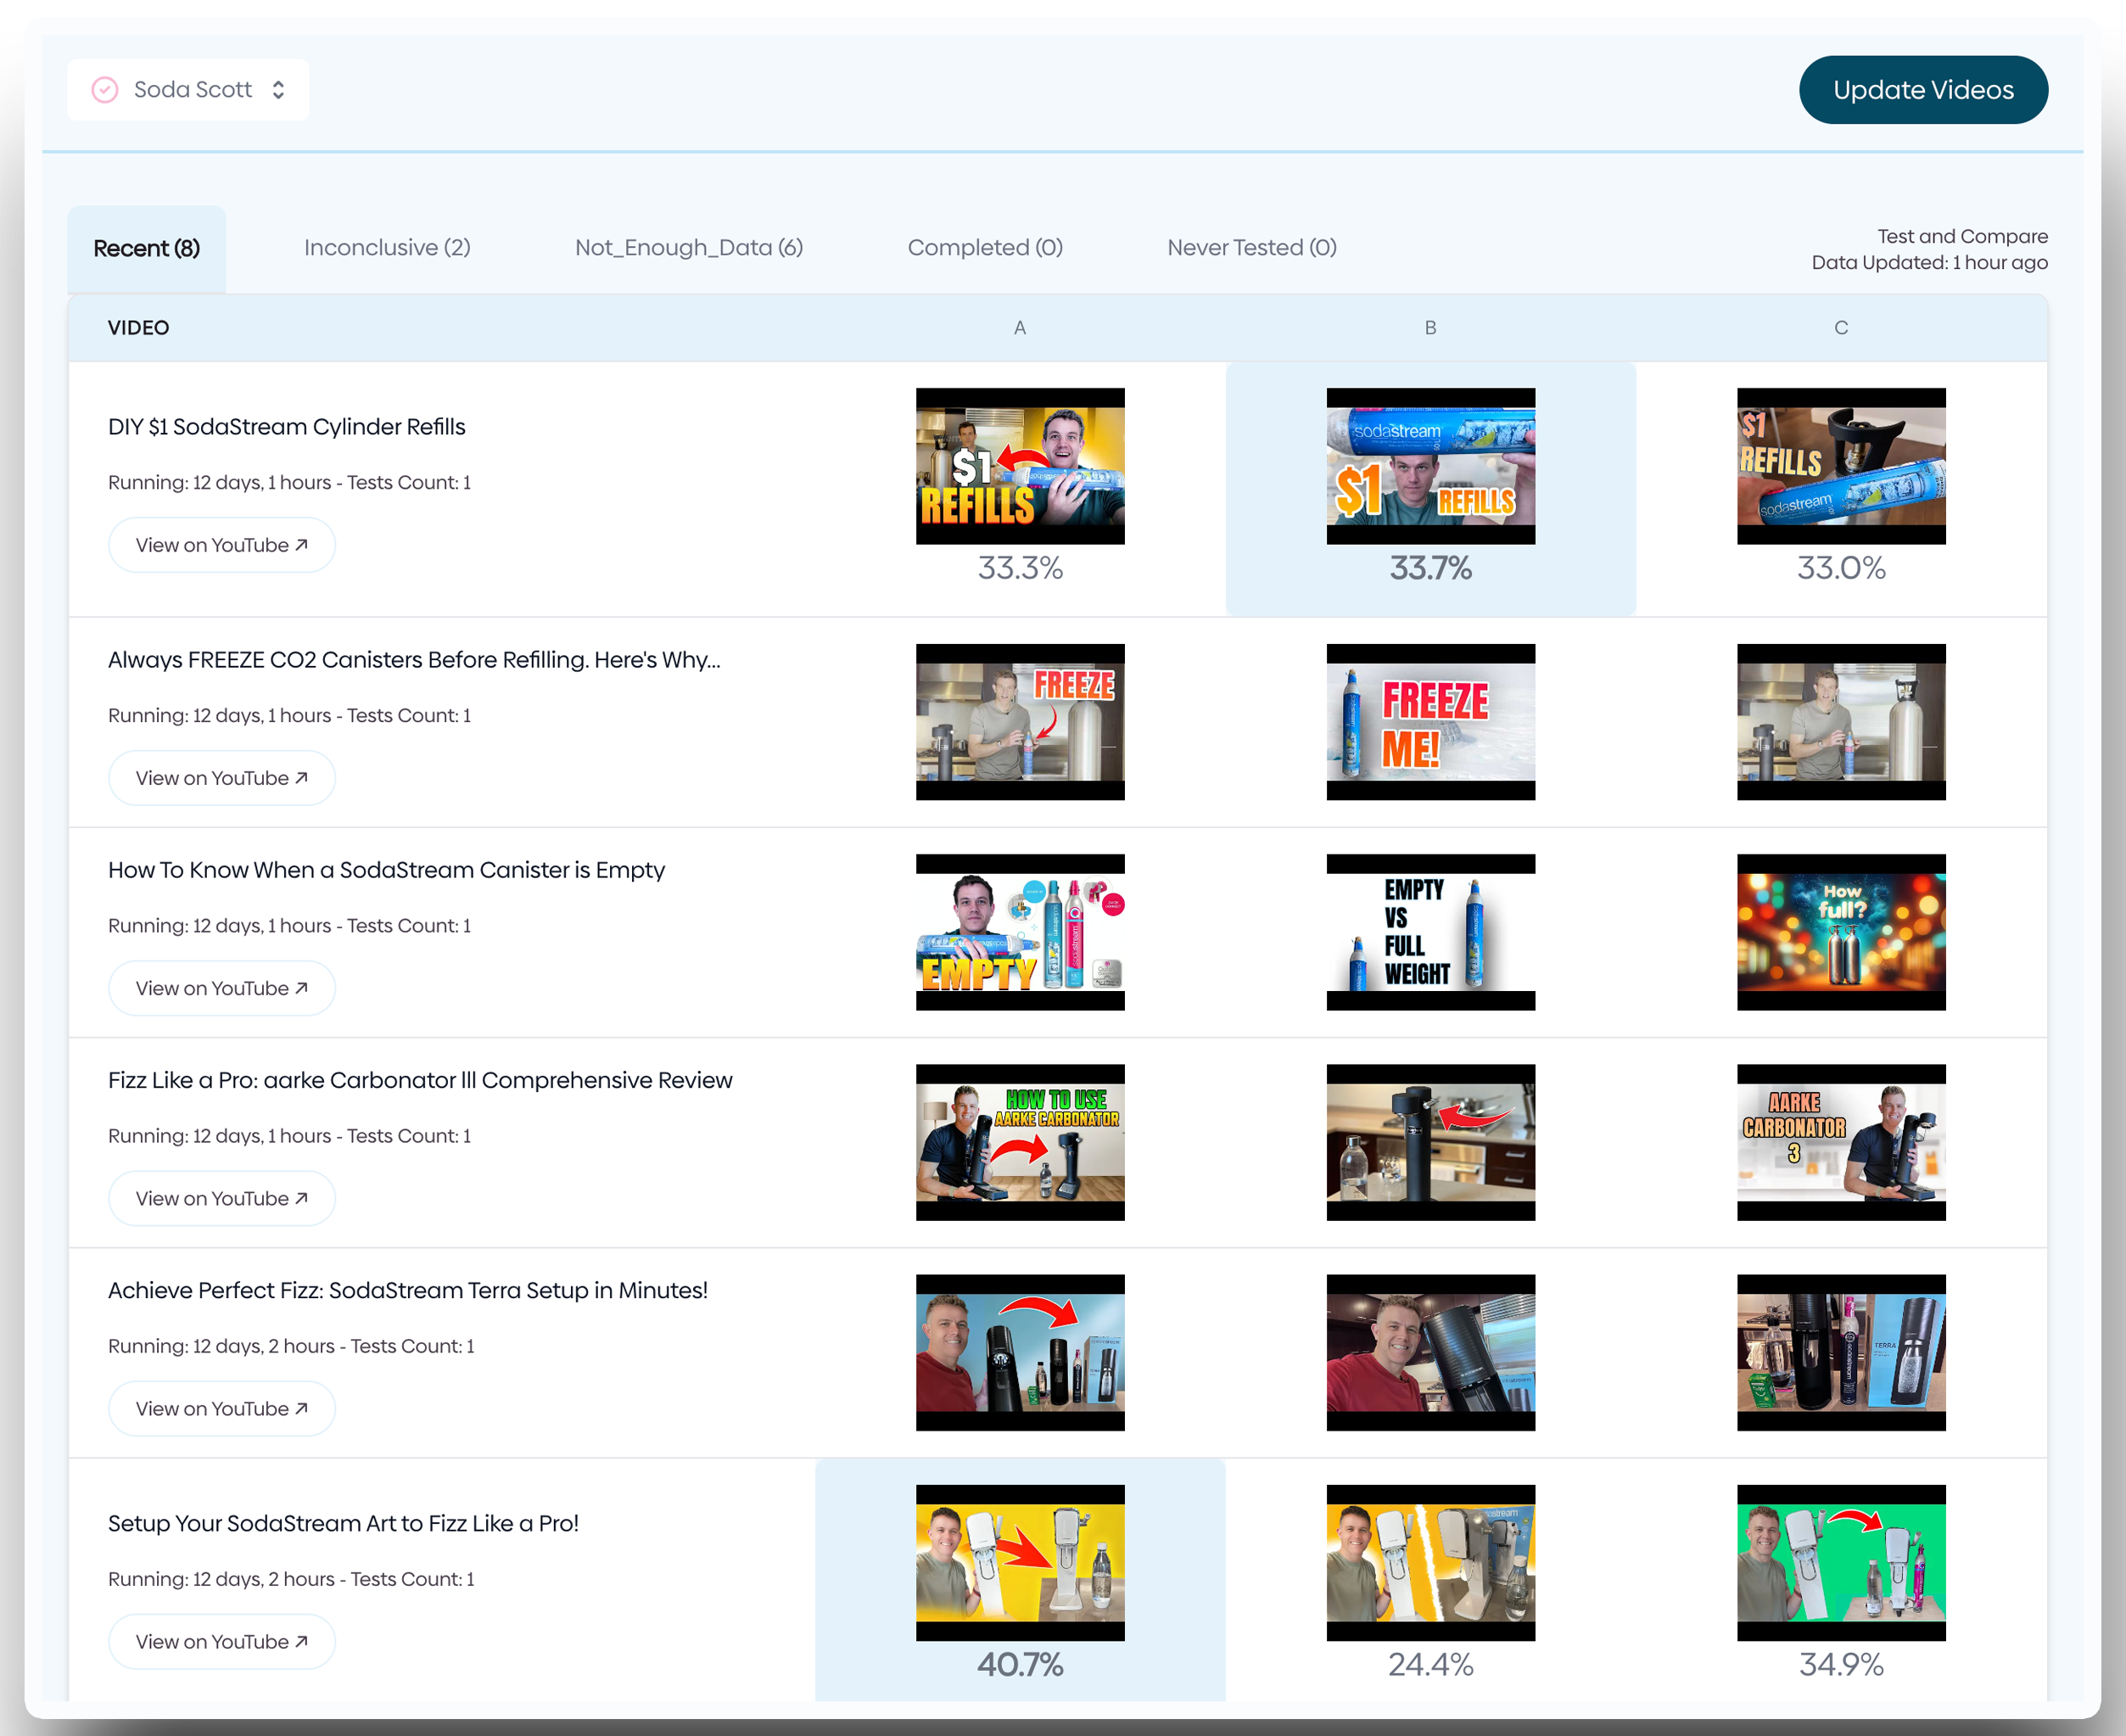This screenshot has height=1736, width=2126.
Task: Click the Update Videos button
Action: click(1922, 90)
